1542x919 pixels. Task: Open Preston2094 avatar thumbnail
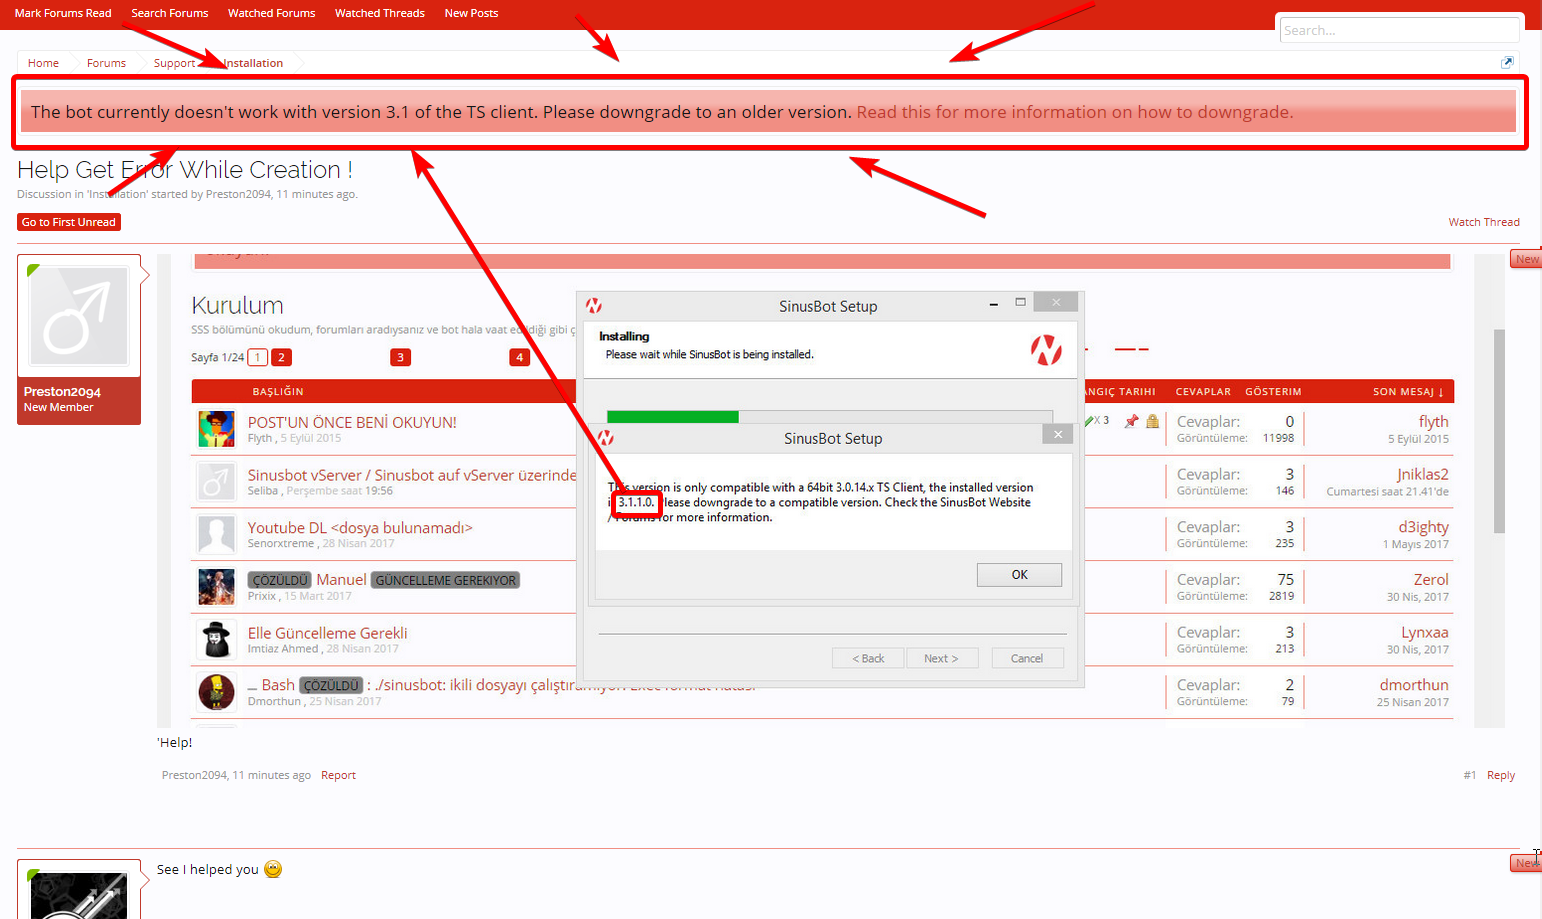(79, 316)
